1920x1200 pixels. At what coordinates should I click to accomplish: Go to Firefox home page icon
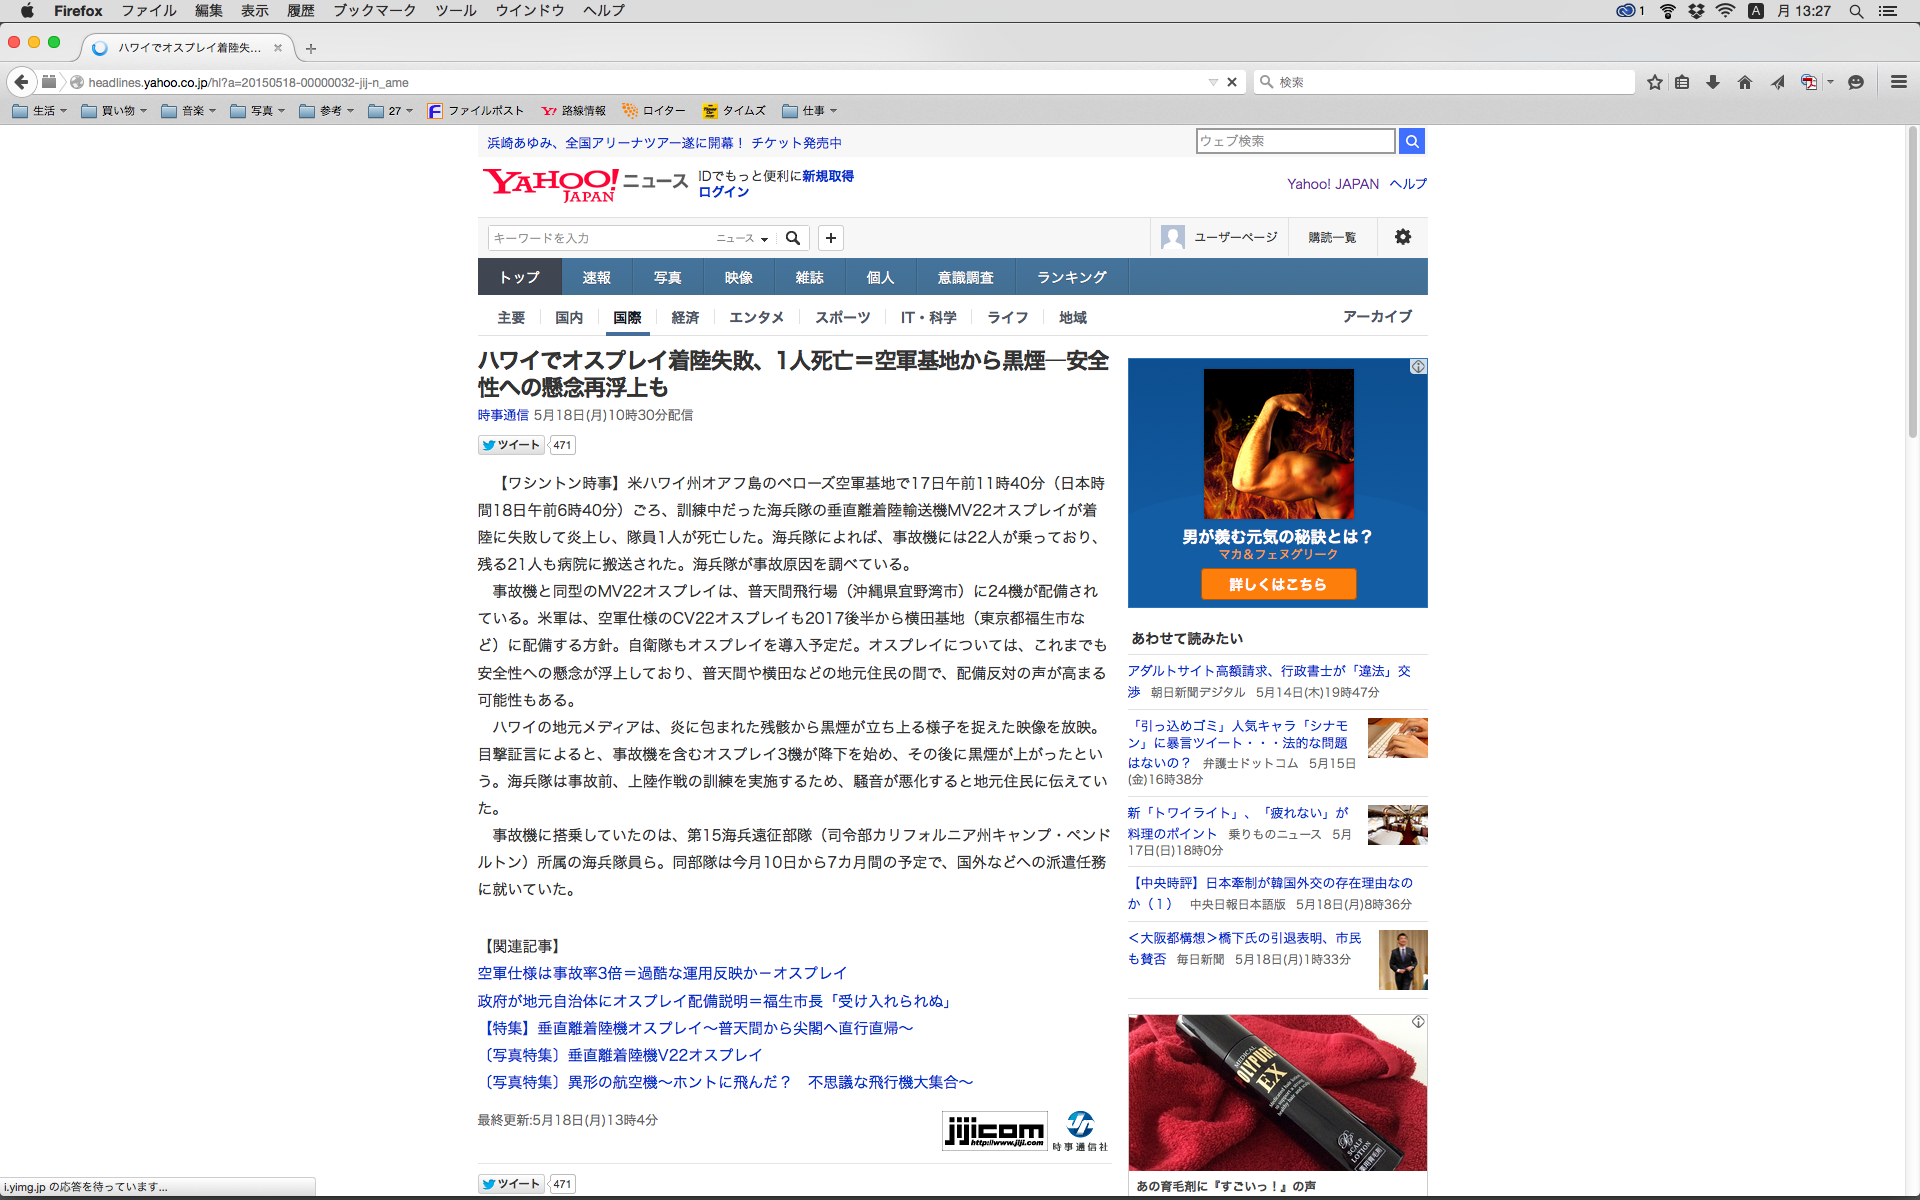point(1745,82)
